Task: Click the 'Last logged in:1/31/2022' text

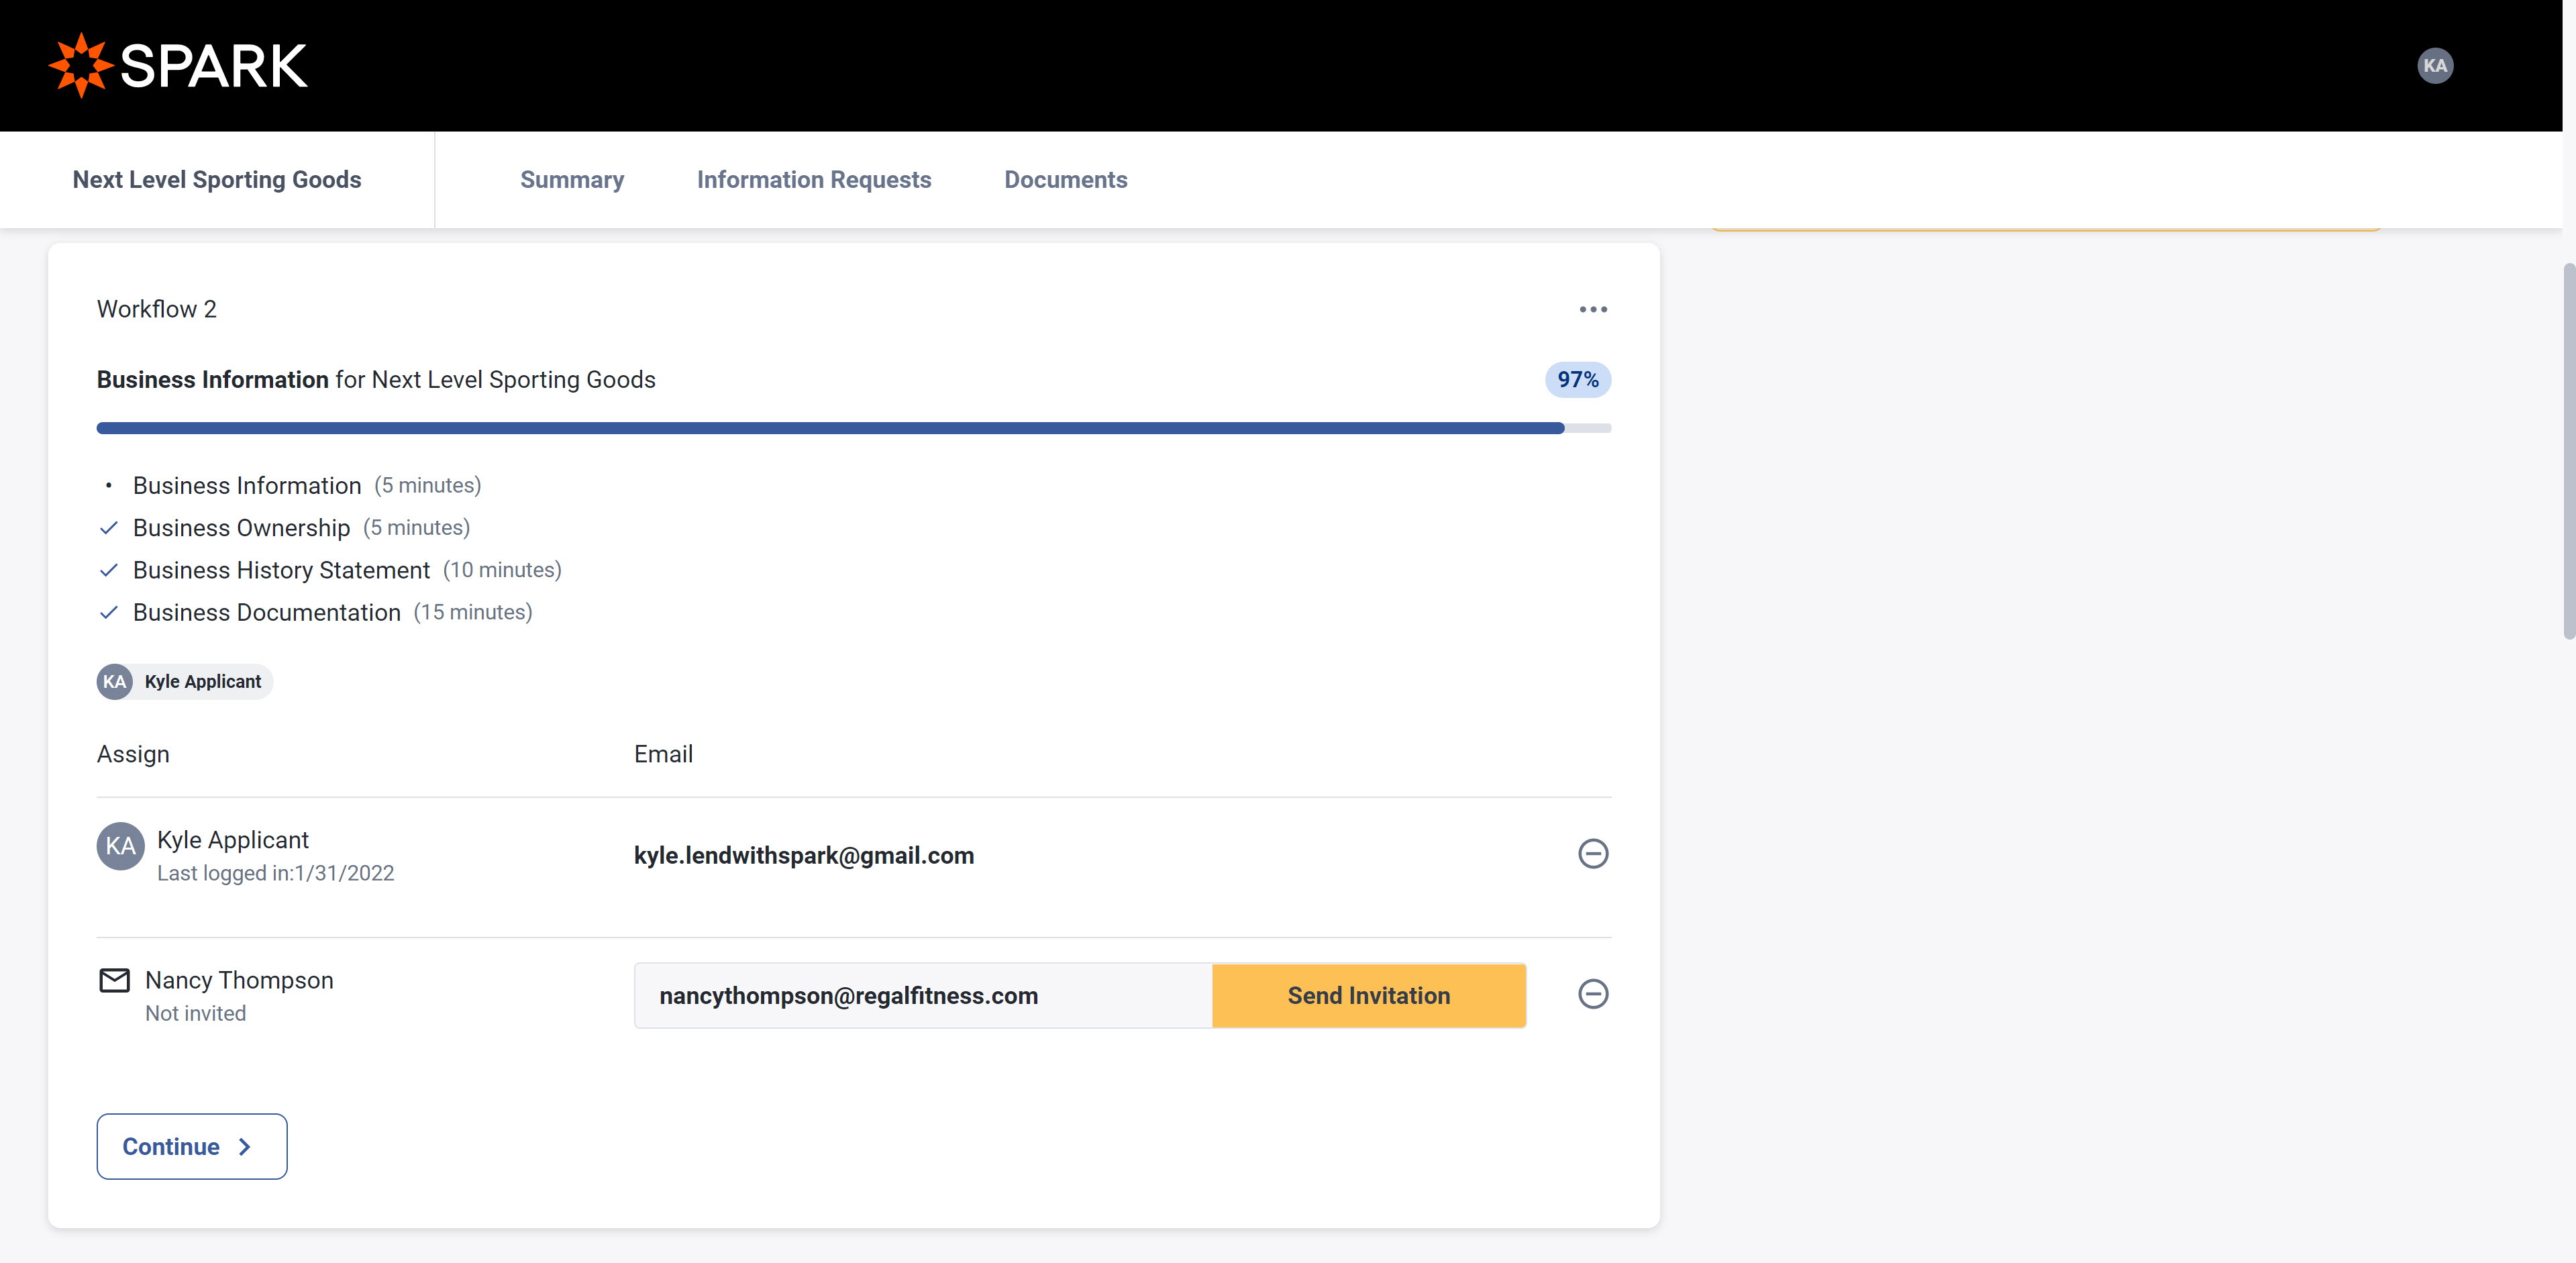Action: 275,873
